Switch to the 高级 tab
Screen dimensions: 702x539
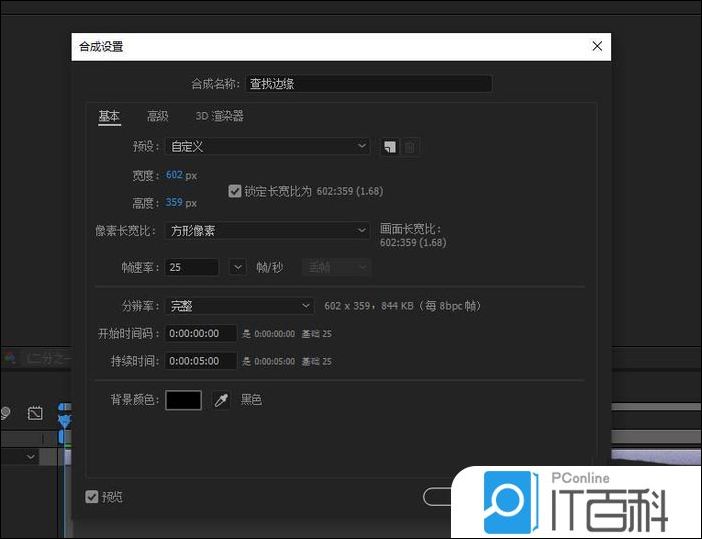click(x=158, y=116)
